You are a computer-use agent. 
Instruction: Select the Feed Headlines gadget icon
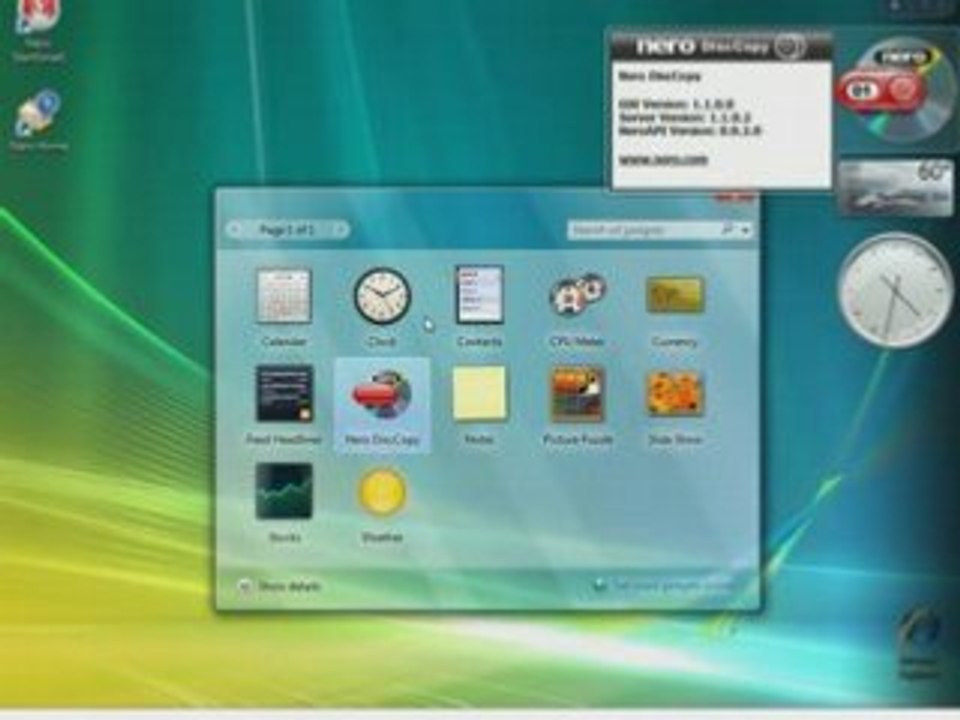pyautogui.click(x=284, y=394)
